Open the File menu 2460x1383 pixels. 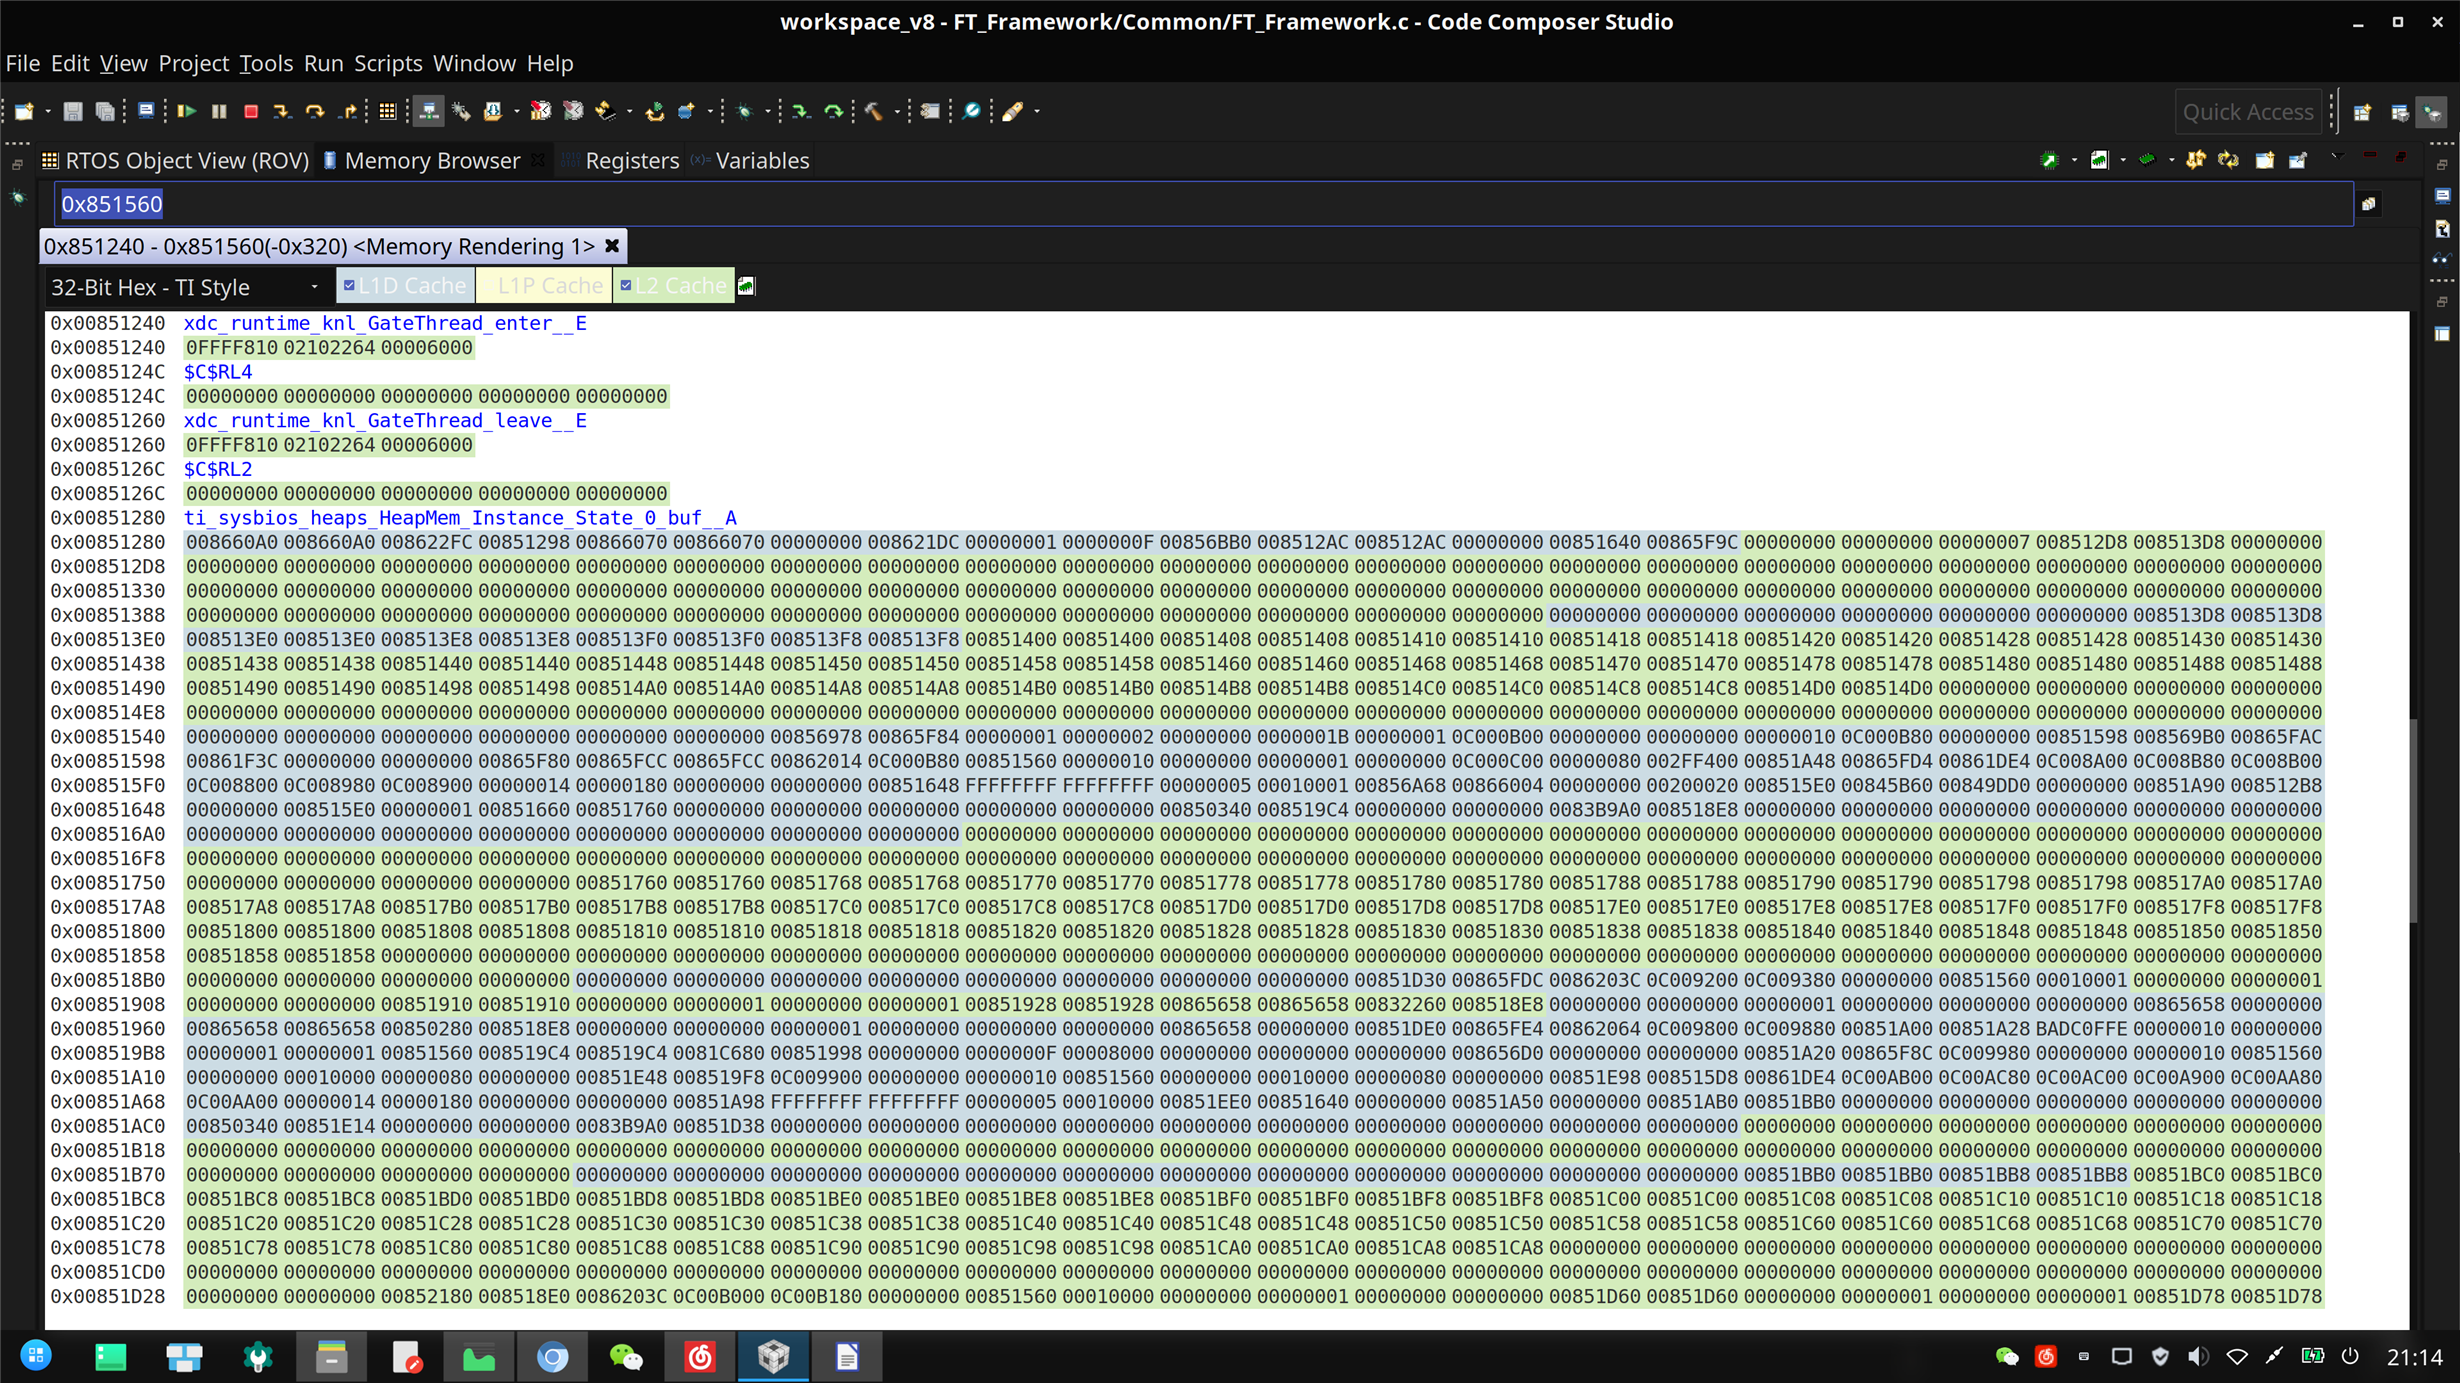click(23, 63)
